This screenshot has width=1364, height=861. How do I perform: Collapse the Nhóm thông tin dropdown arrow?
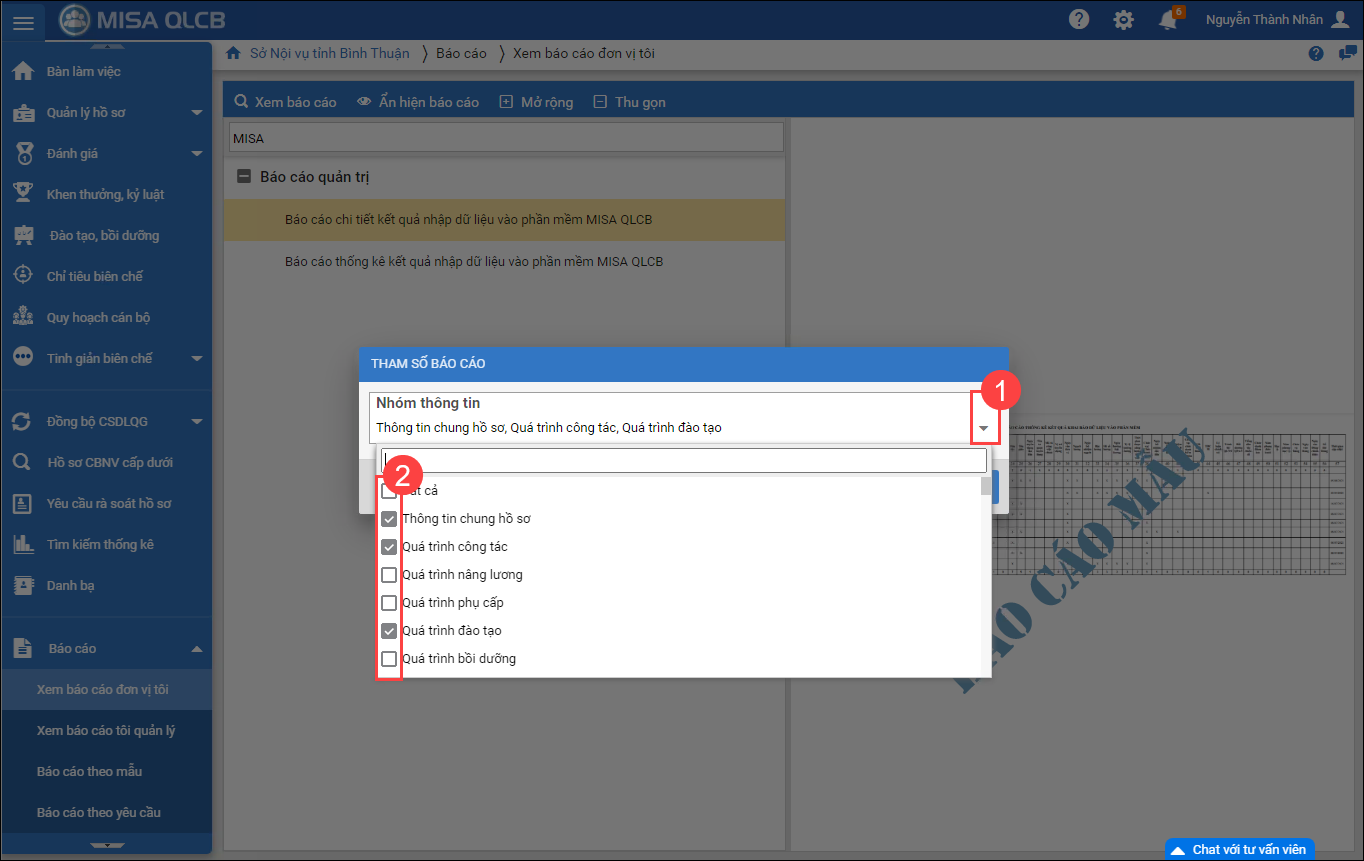[984, 428]
